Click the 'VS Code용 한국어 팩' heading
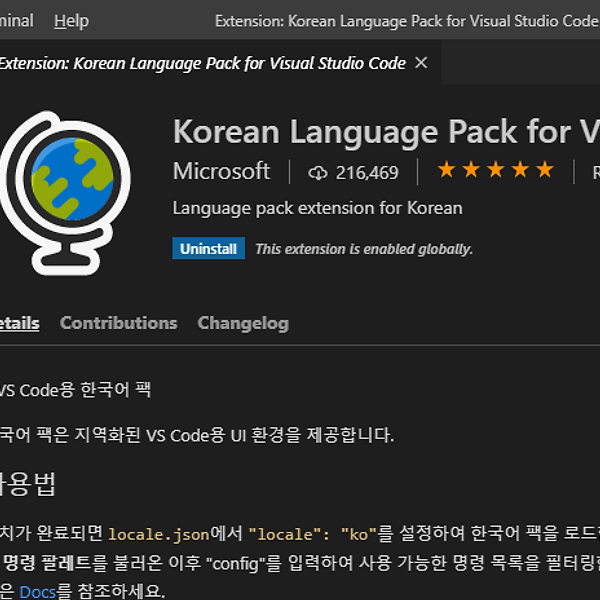The width and height of the screenshot is (600, 600). 75,390
